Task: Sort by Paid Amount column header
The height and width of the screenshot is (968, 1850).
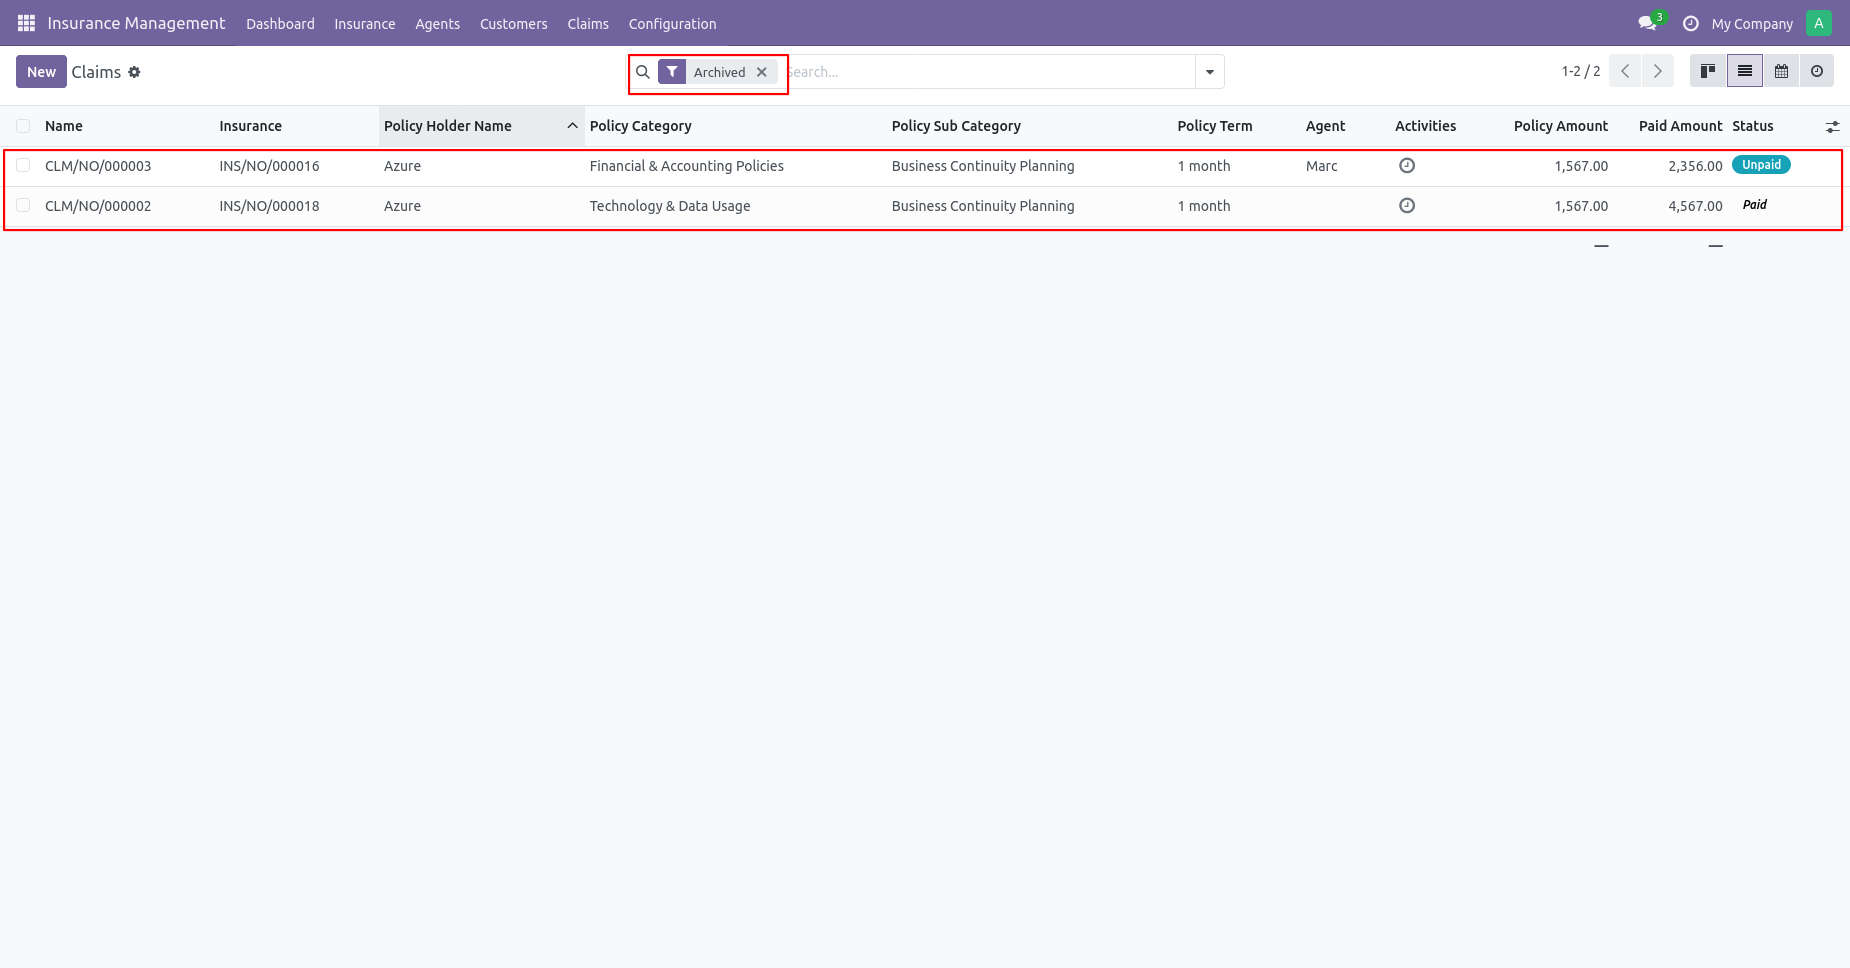Action: click(1680, 126)
